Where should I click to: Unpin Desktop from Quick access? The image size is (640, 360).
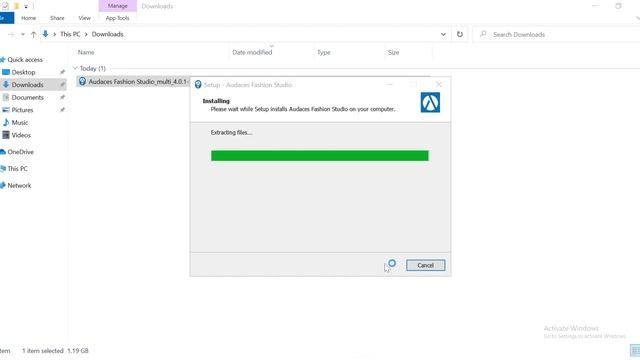point(62,72)
